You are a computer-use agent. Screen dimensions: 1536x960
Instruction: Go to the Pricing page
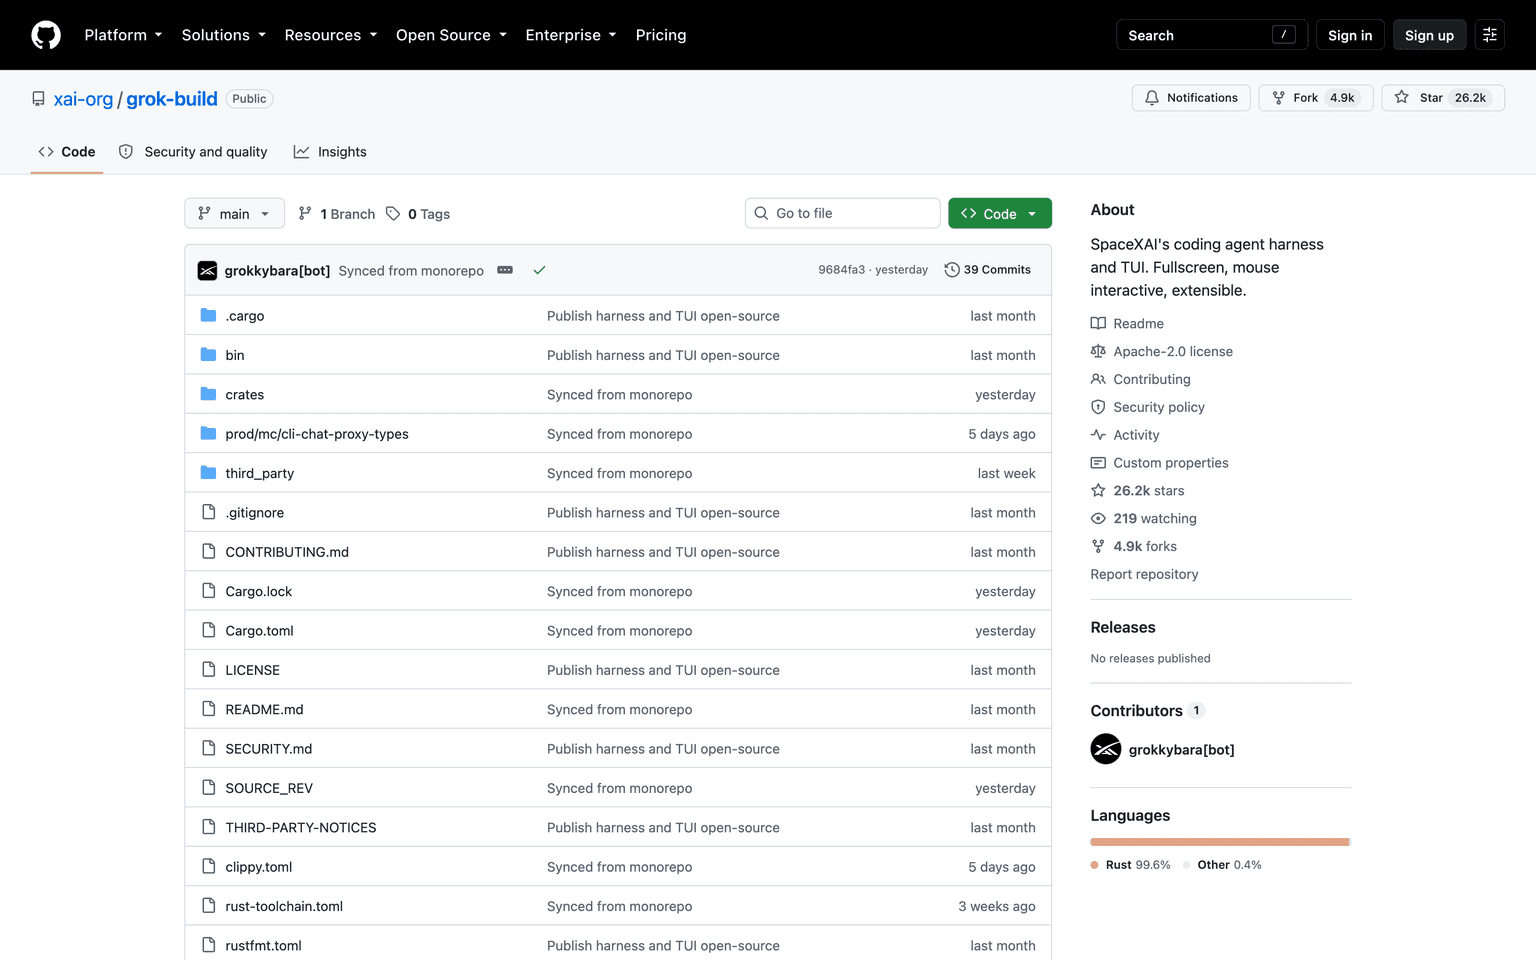tap(661, 35)
